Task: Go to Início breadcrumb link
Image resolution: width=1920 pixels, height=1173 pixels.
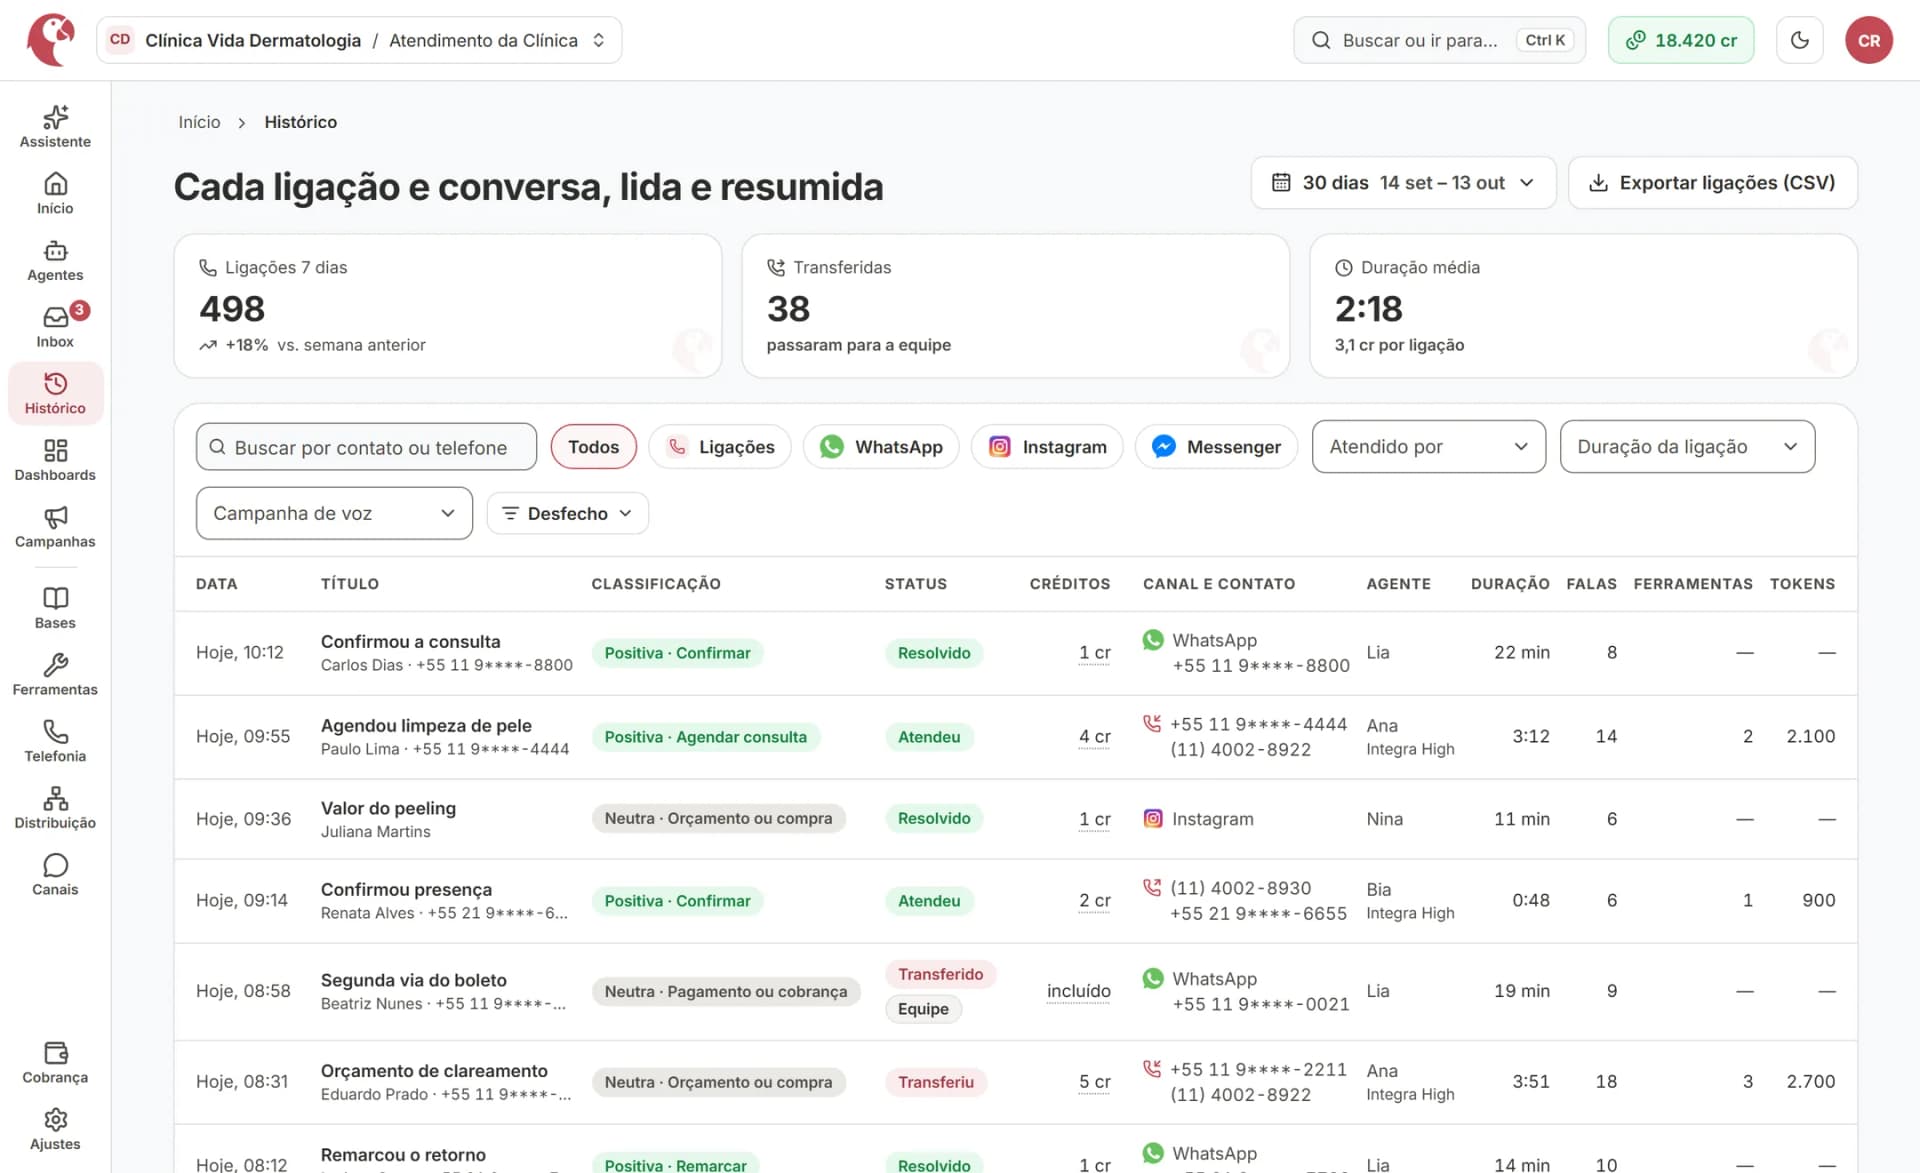Action: 199,122
